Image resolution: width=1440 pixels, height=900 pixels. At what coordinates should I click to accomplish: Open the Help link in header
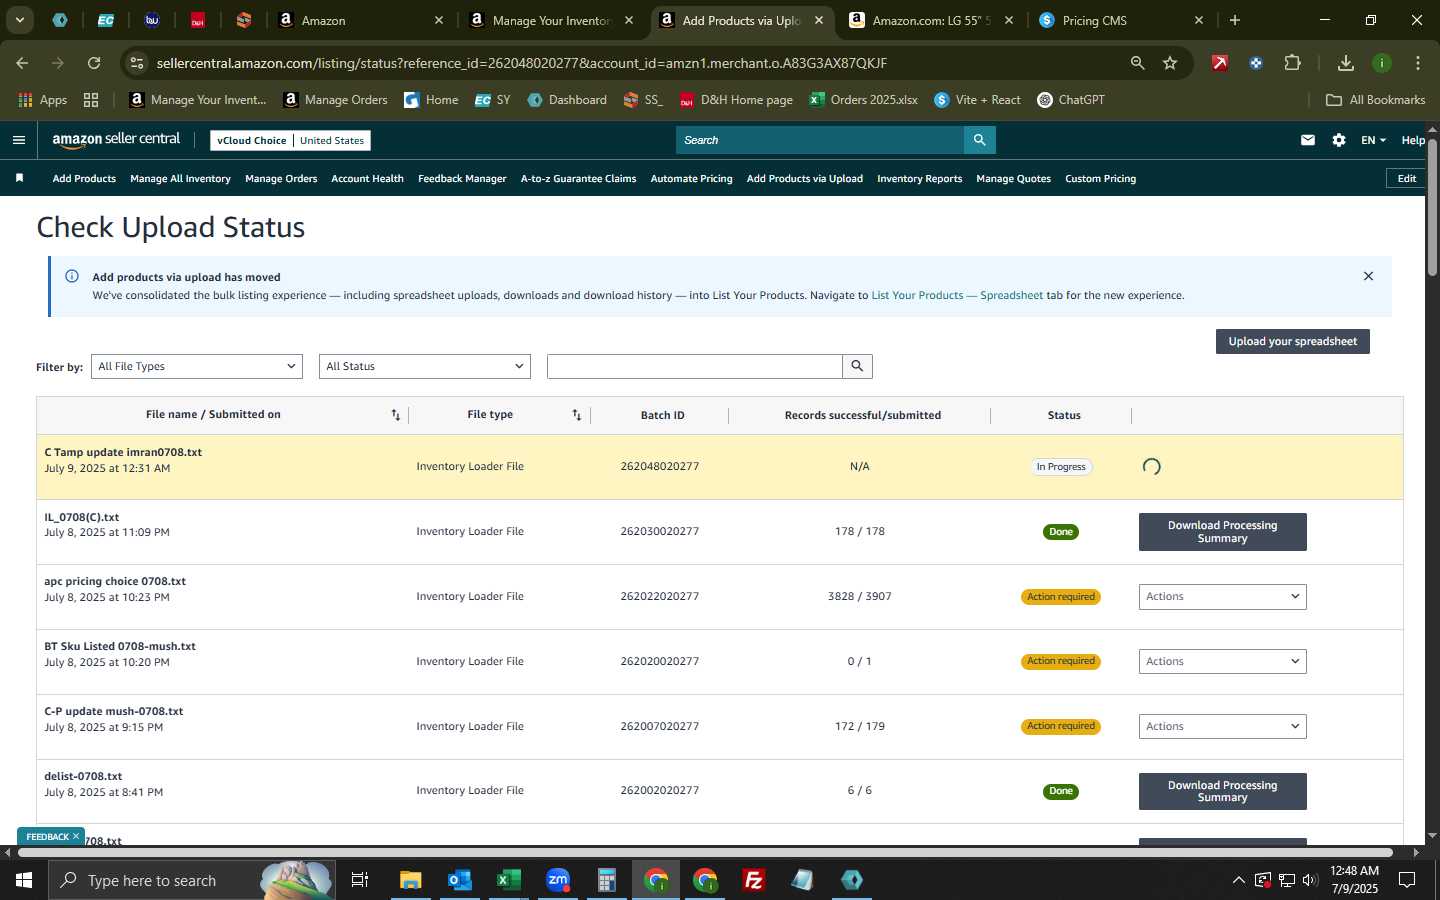point(1412,140)
